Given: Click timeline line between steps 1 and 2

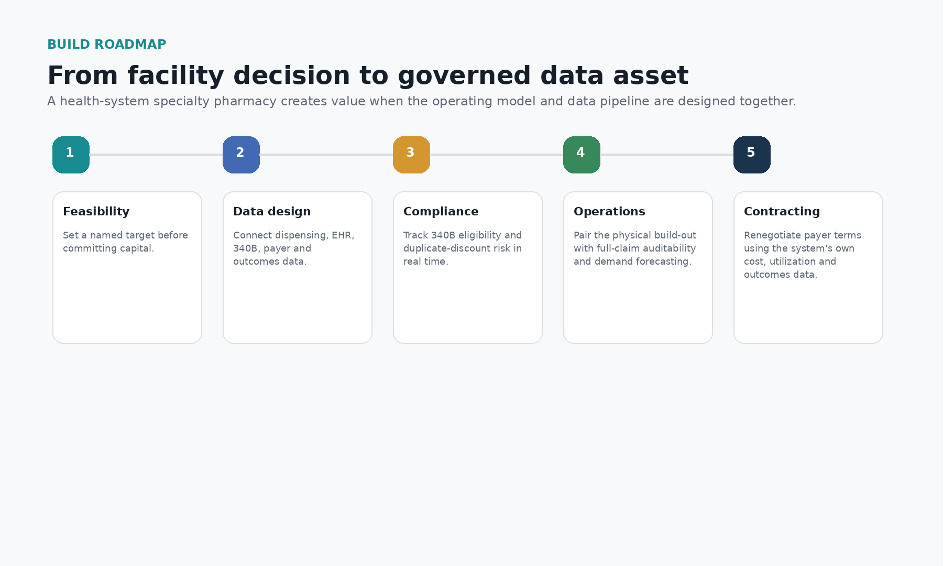Looking at the screenshot, I should [156, 155].
